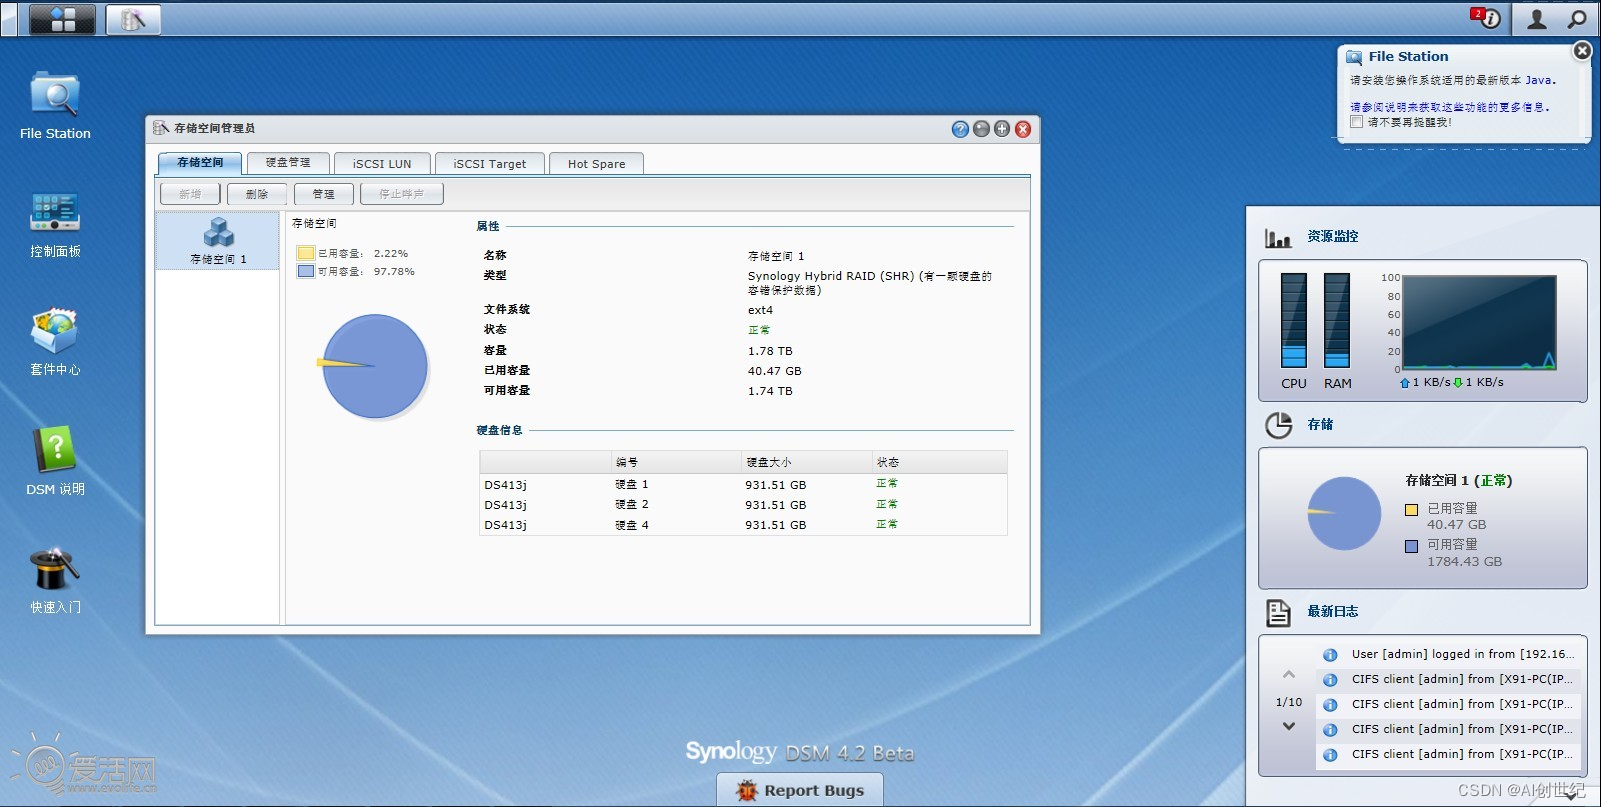Click the 资源监控 widget title
Image resolution: width=1601 pixels, height=807 pixels.
[x=1333, y=237]
